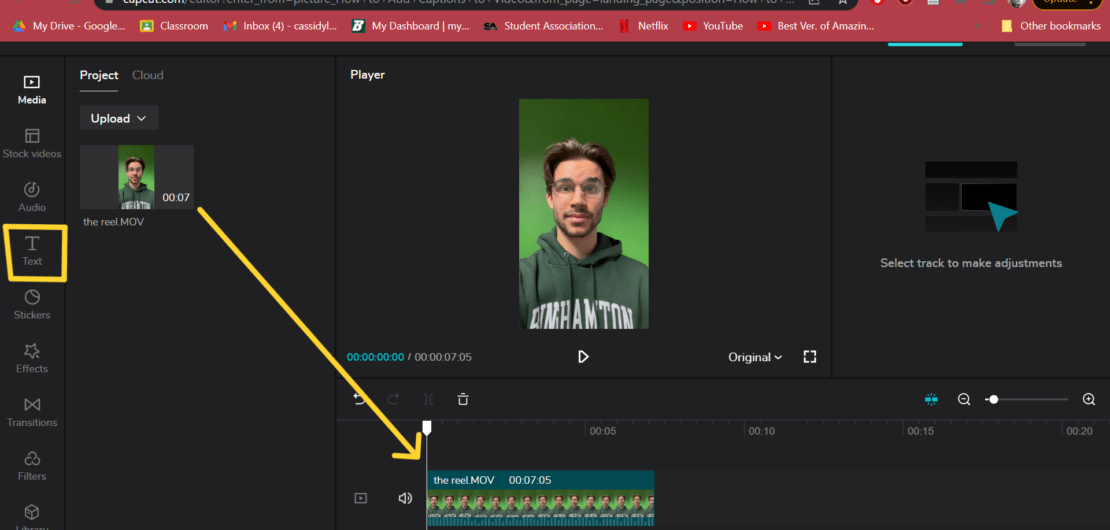The width and height of the screenshot is (1110, 530).
Task: Mute the video track audio
Action: [405, 498]
